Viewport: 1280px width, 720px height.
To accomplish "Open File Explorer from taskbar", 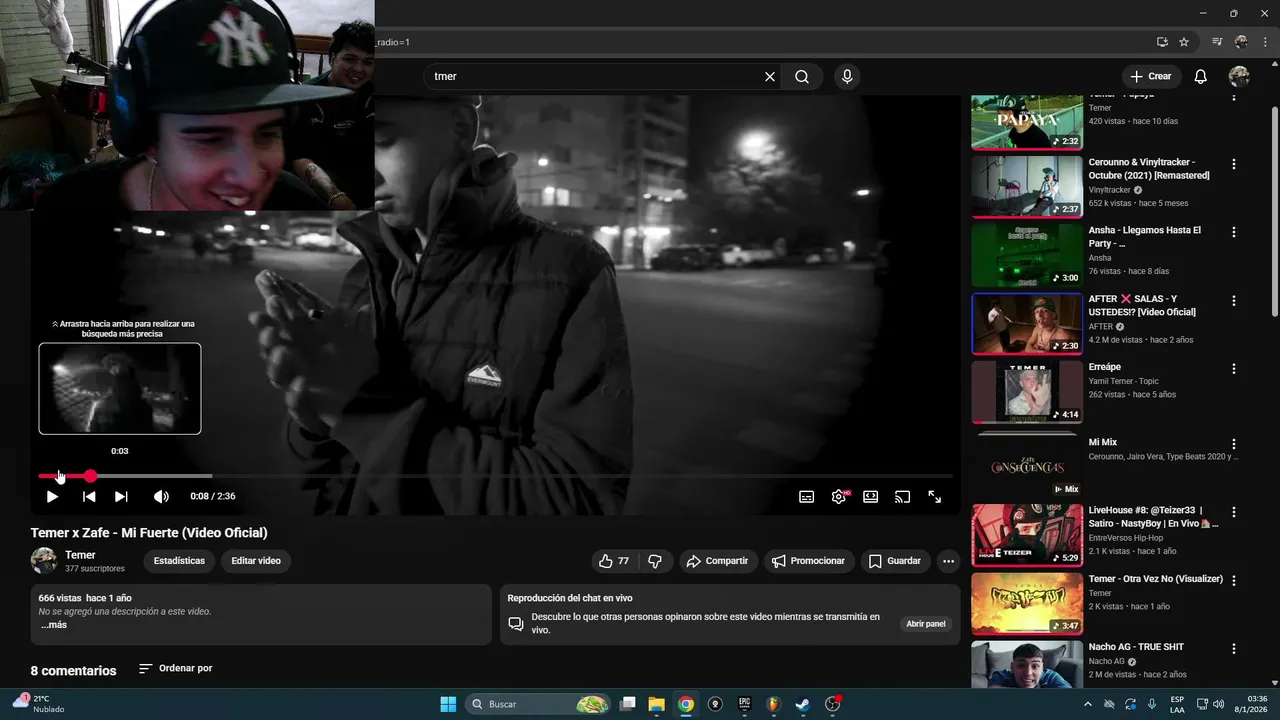I will tap(657, 704).
